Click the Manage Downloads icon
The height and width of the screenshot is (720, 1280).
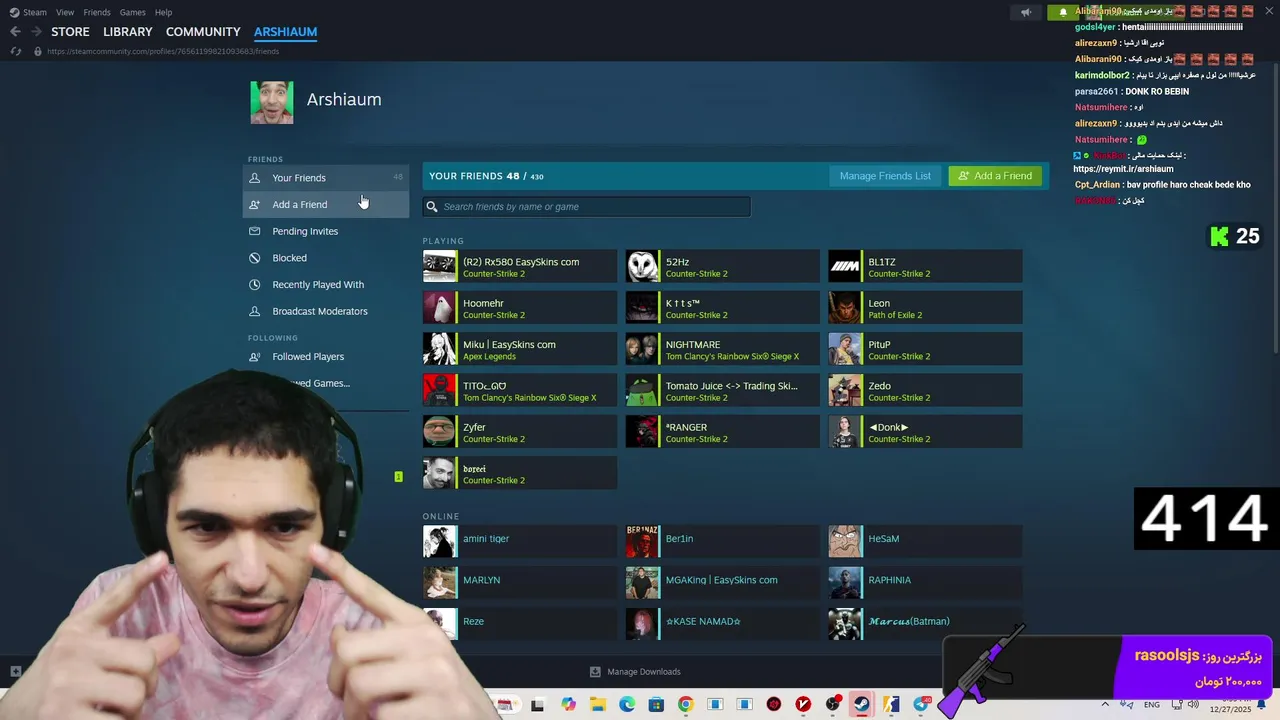595,672
